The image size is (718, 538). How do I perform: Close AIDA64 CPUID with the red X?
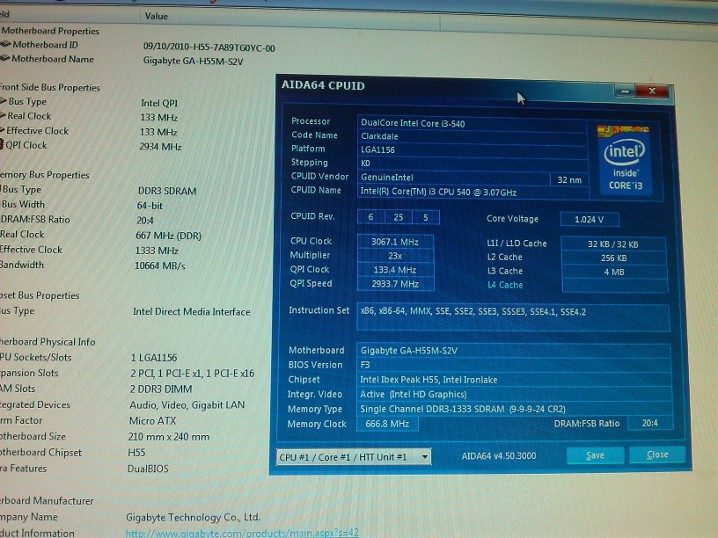653,91
